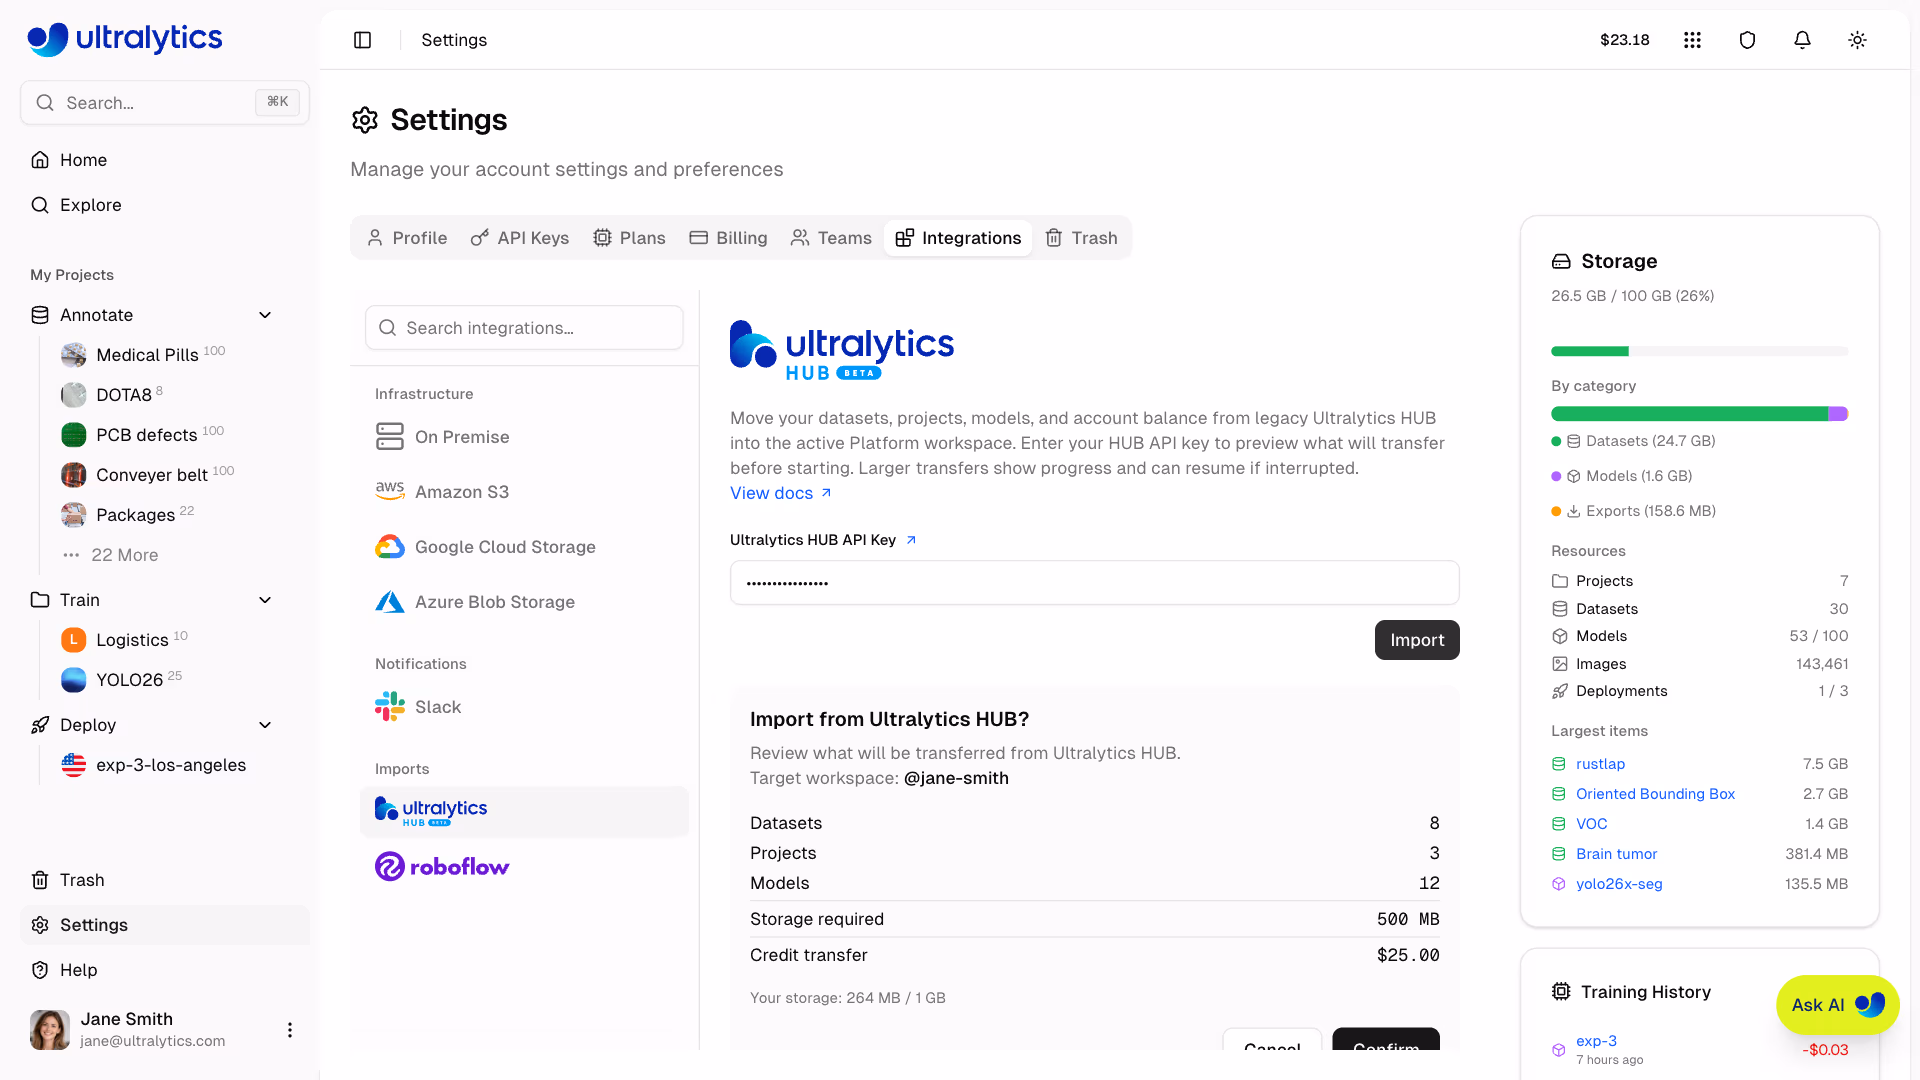The width and height of the screenshot is (1920, 1080).
Task: Select the Azure Blob Storage integration
Action: [x=524, y=602]
